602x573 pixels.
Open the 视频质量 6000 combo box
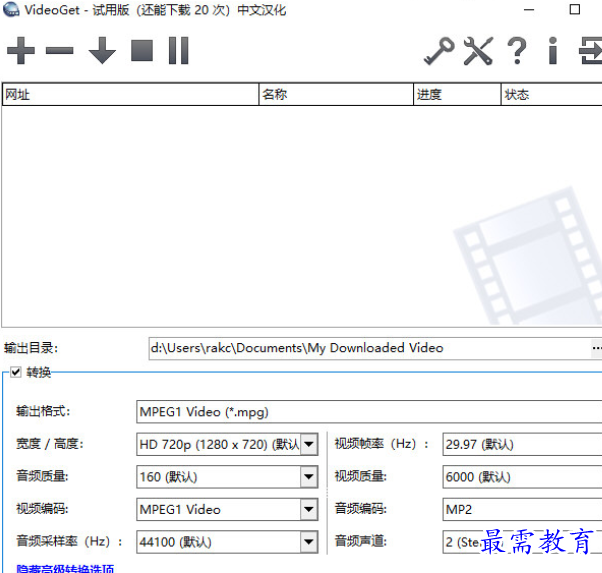point(522,477)
